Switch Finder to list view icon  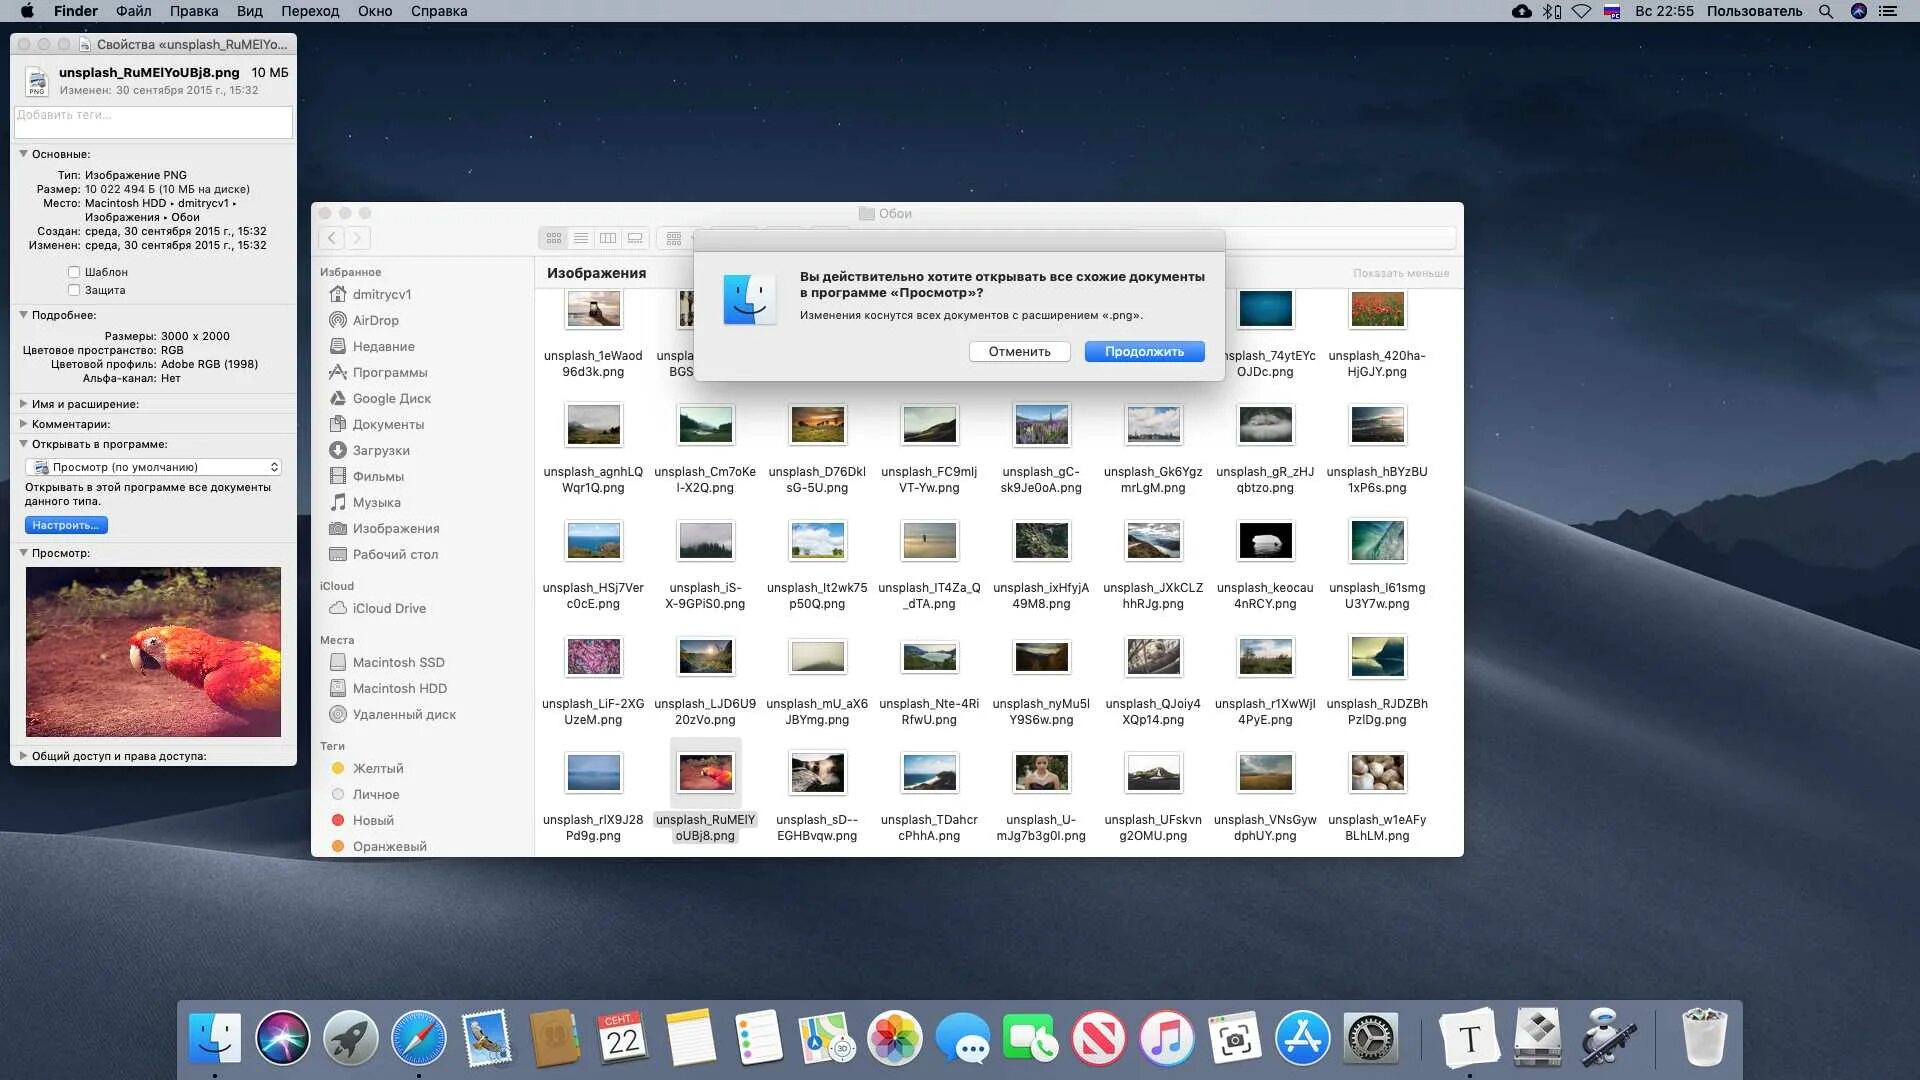point(581,239)
